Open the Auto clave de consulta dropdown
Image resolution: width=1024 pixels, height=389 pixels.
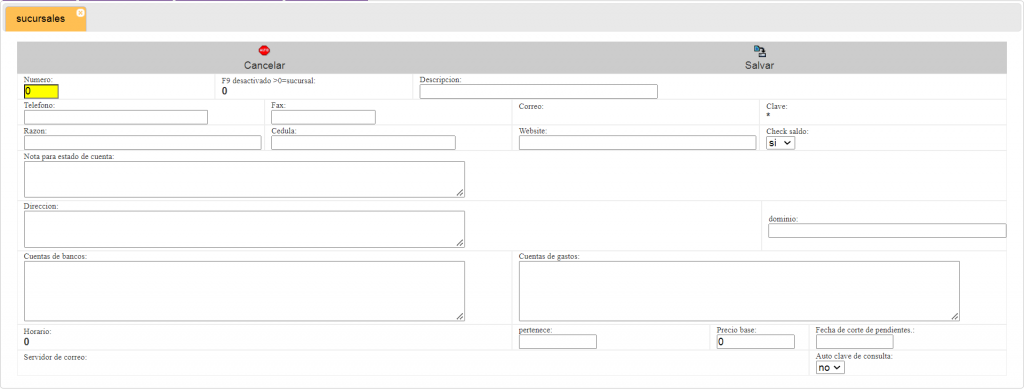coord(830,367)
